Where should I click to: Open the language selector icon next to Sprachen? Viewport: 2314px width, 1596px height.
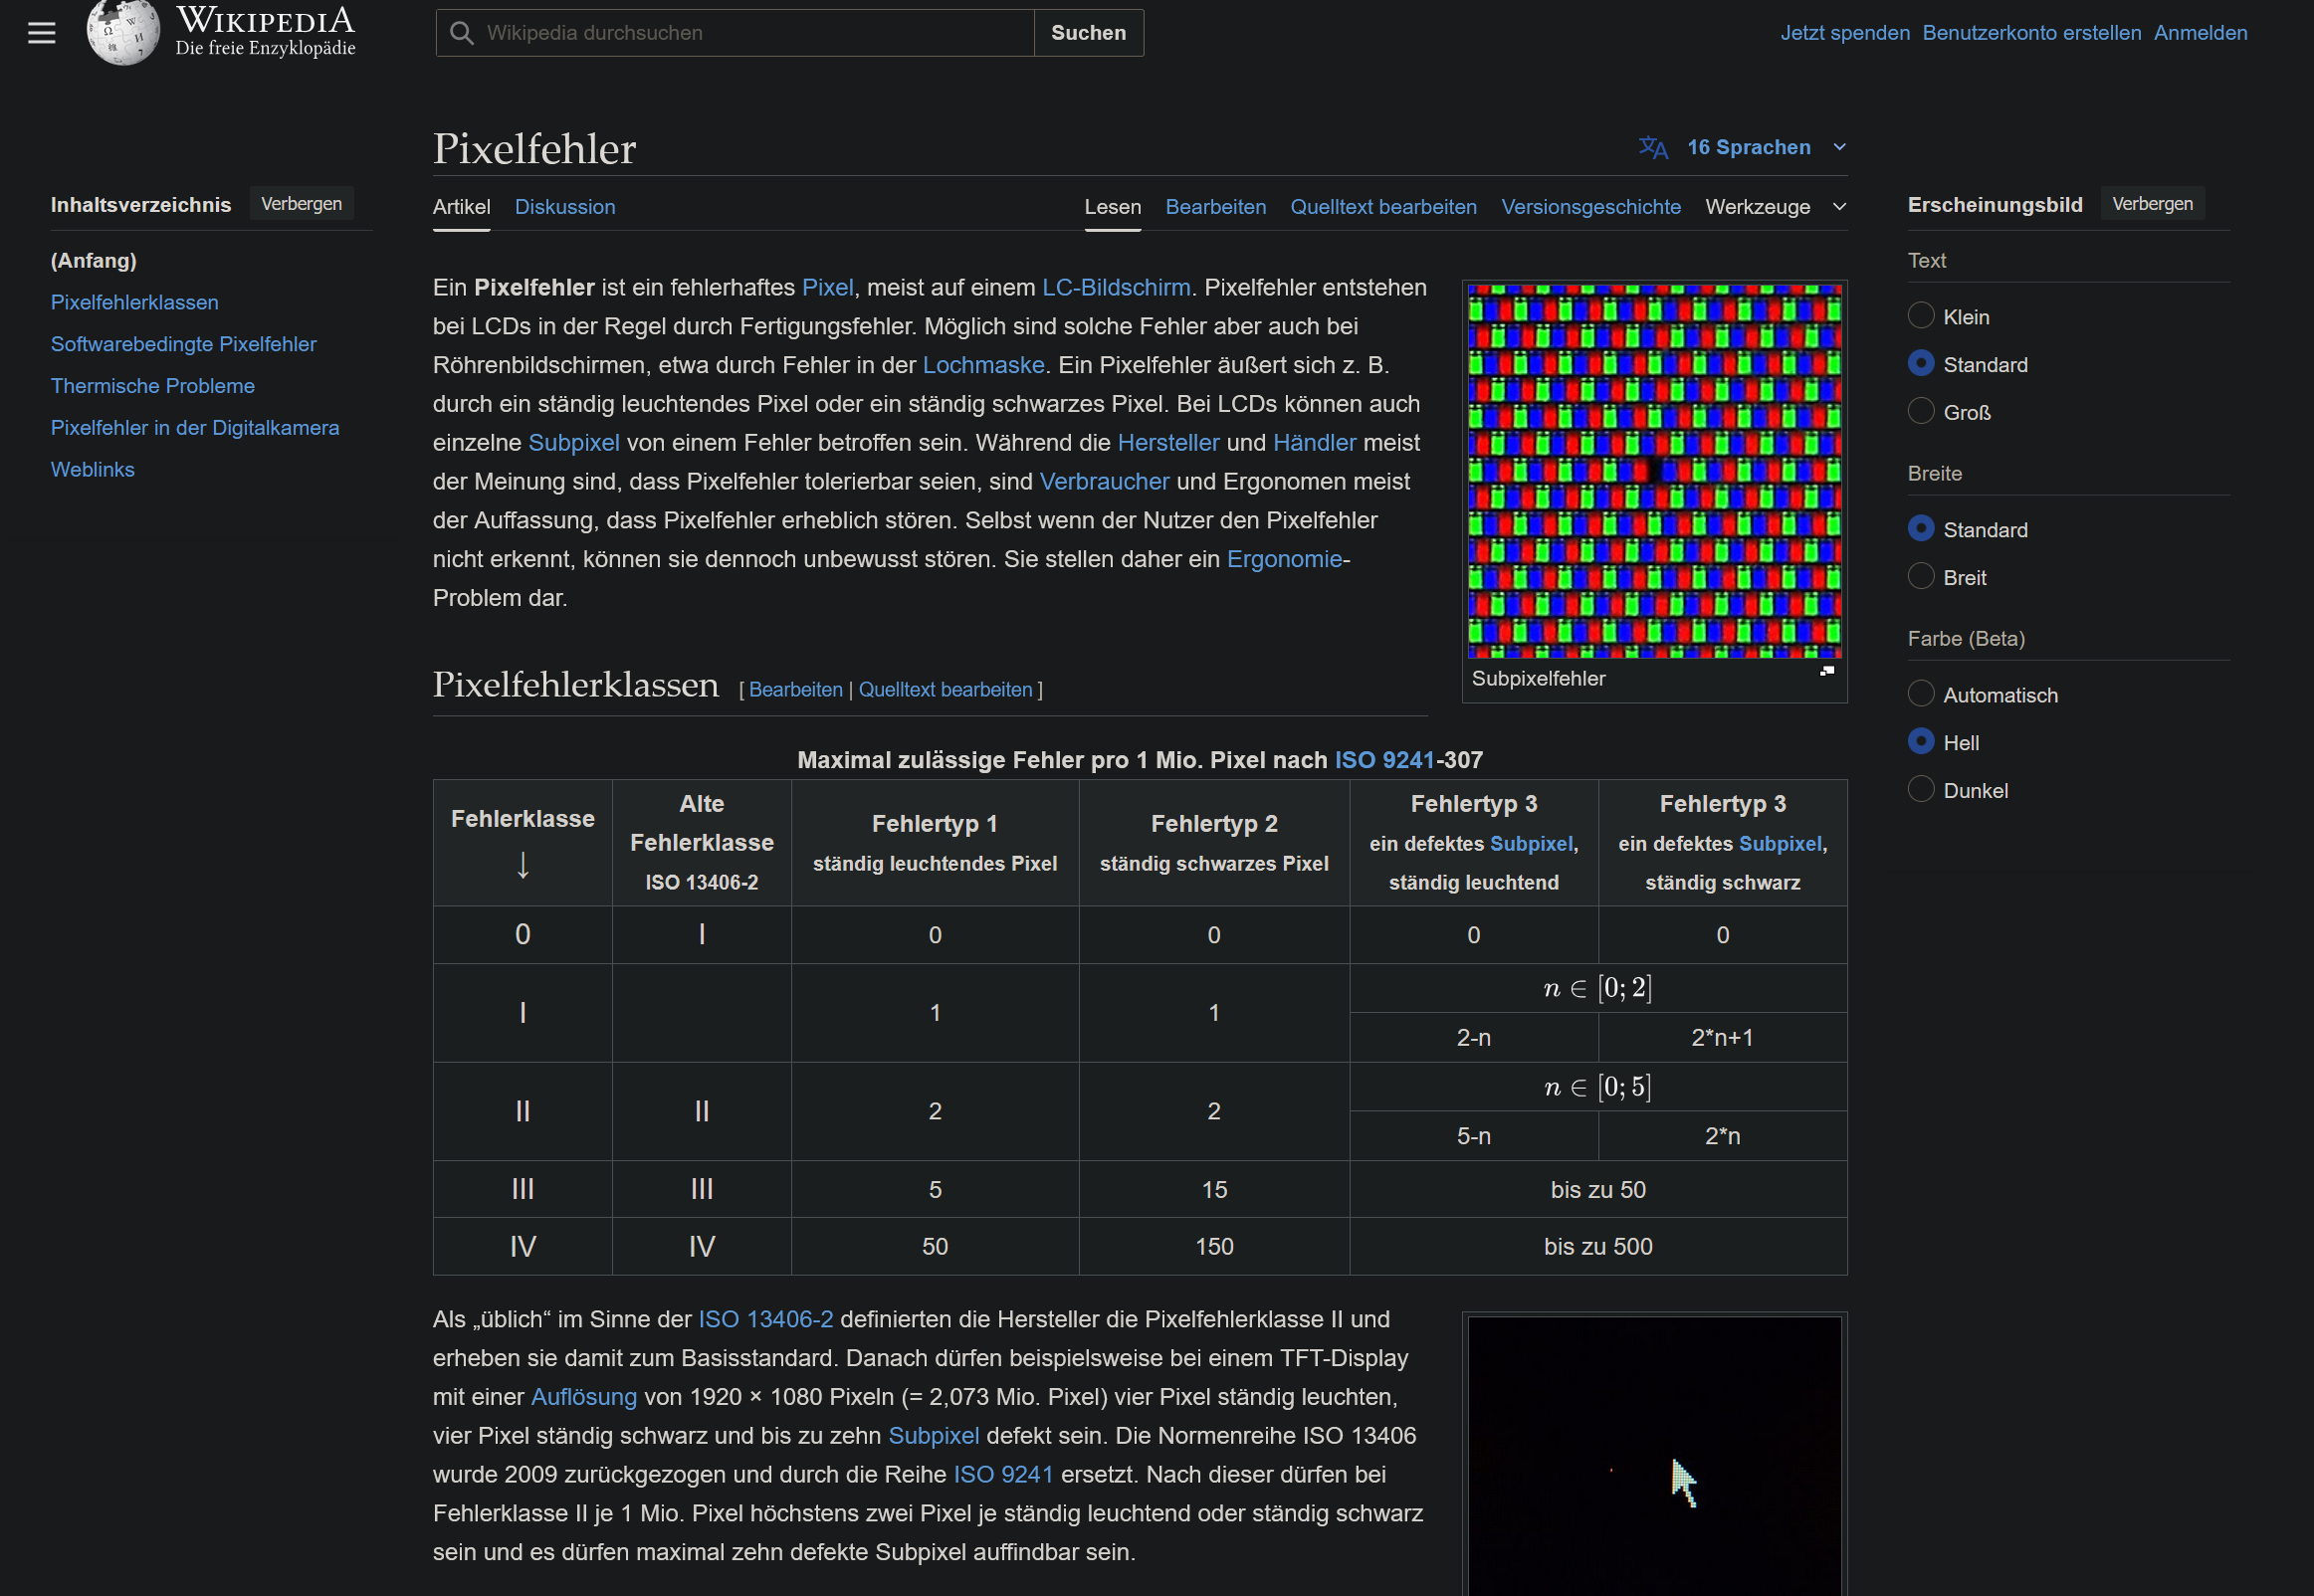click(x=1652, y=147)
